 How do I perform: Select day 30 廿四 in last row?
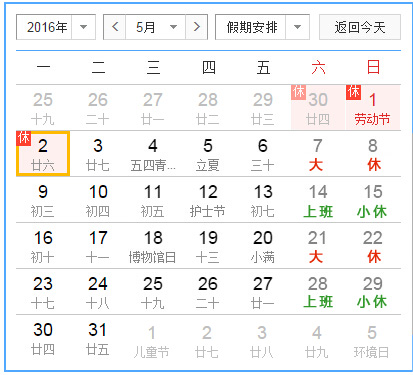43,338
